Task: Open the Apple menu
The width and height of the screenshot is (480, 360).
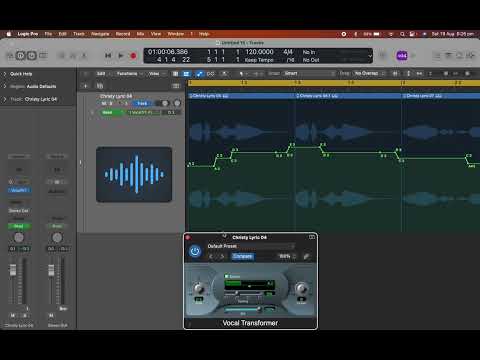Action: [9, 34]
